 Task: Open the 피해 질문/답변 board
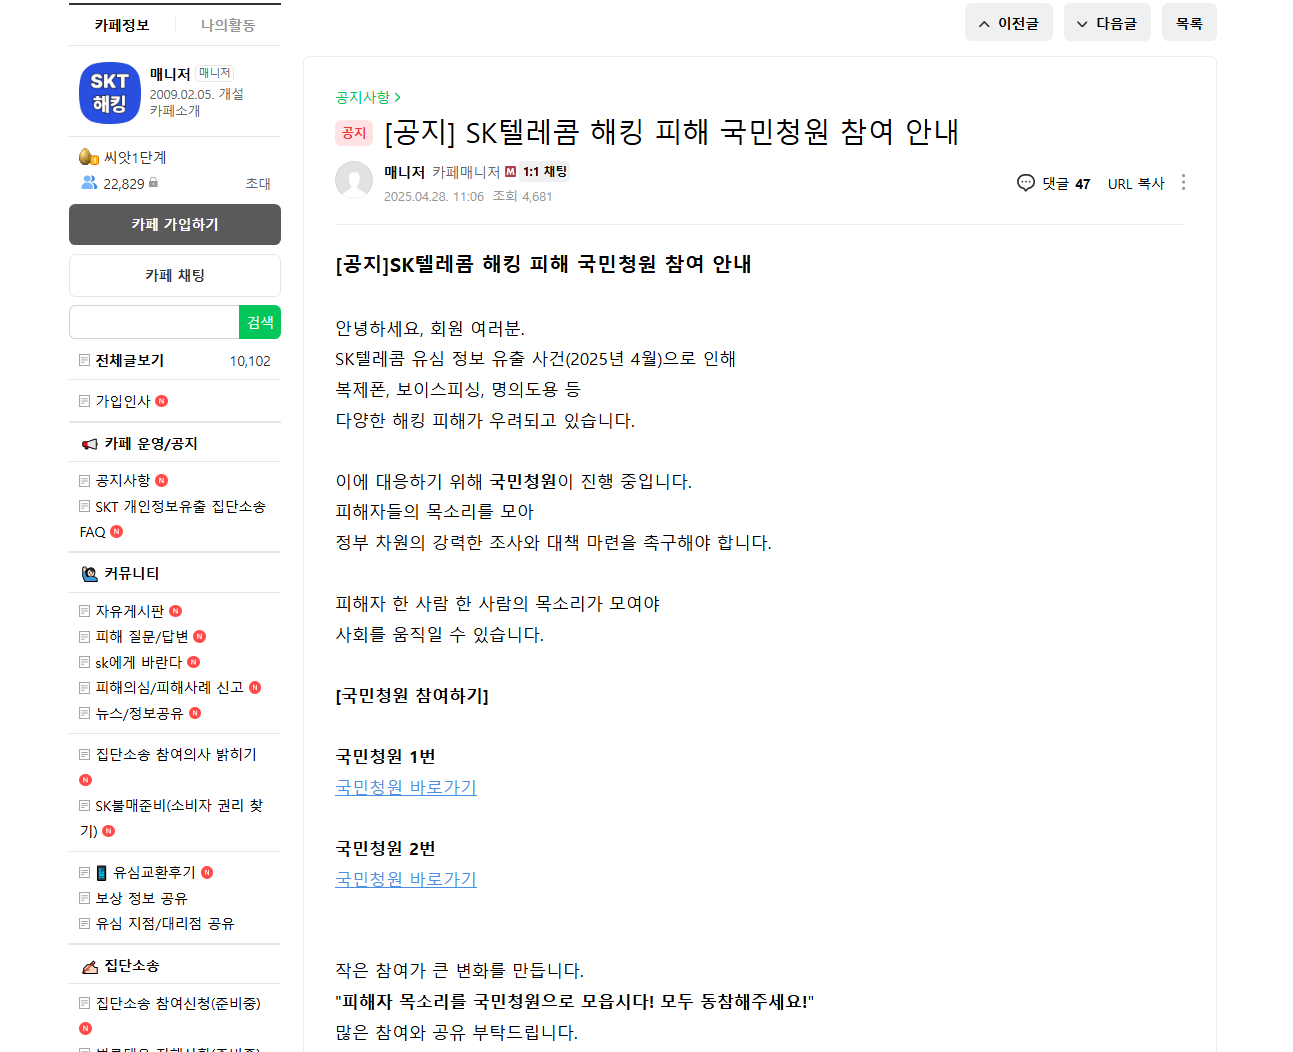142,637
